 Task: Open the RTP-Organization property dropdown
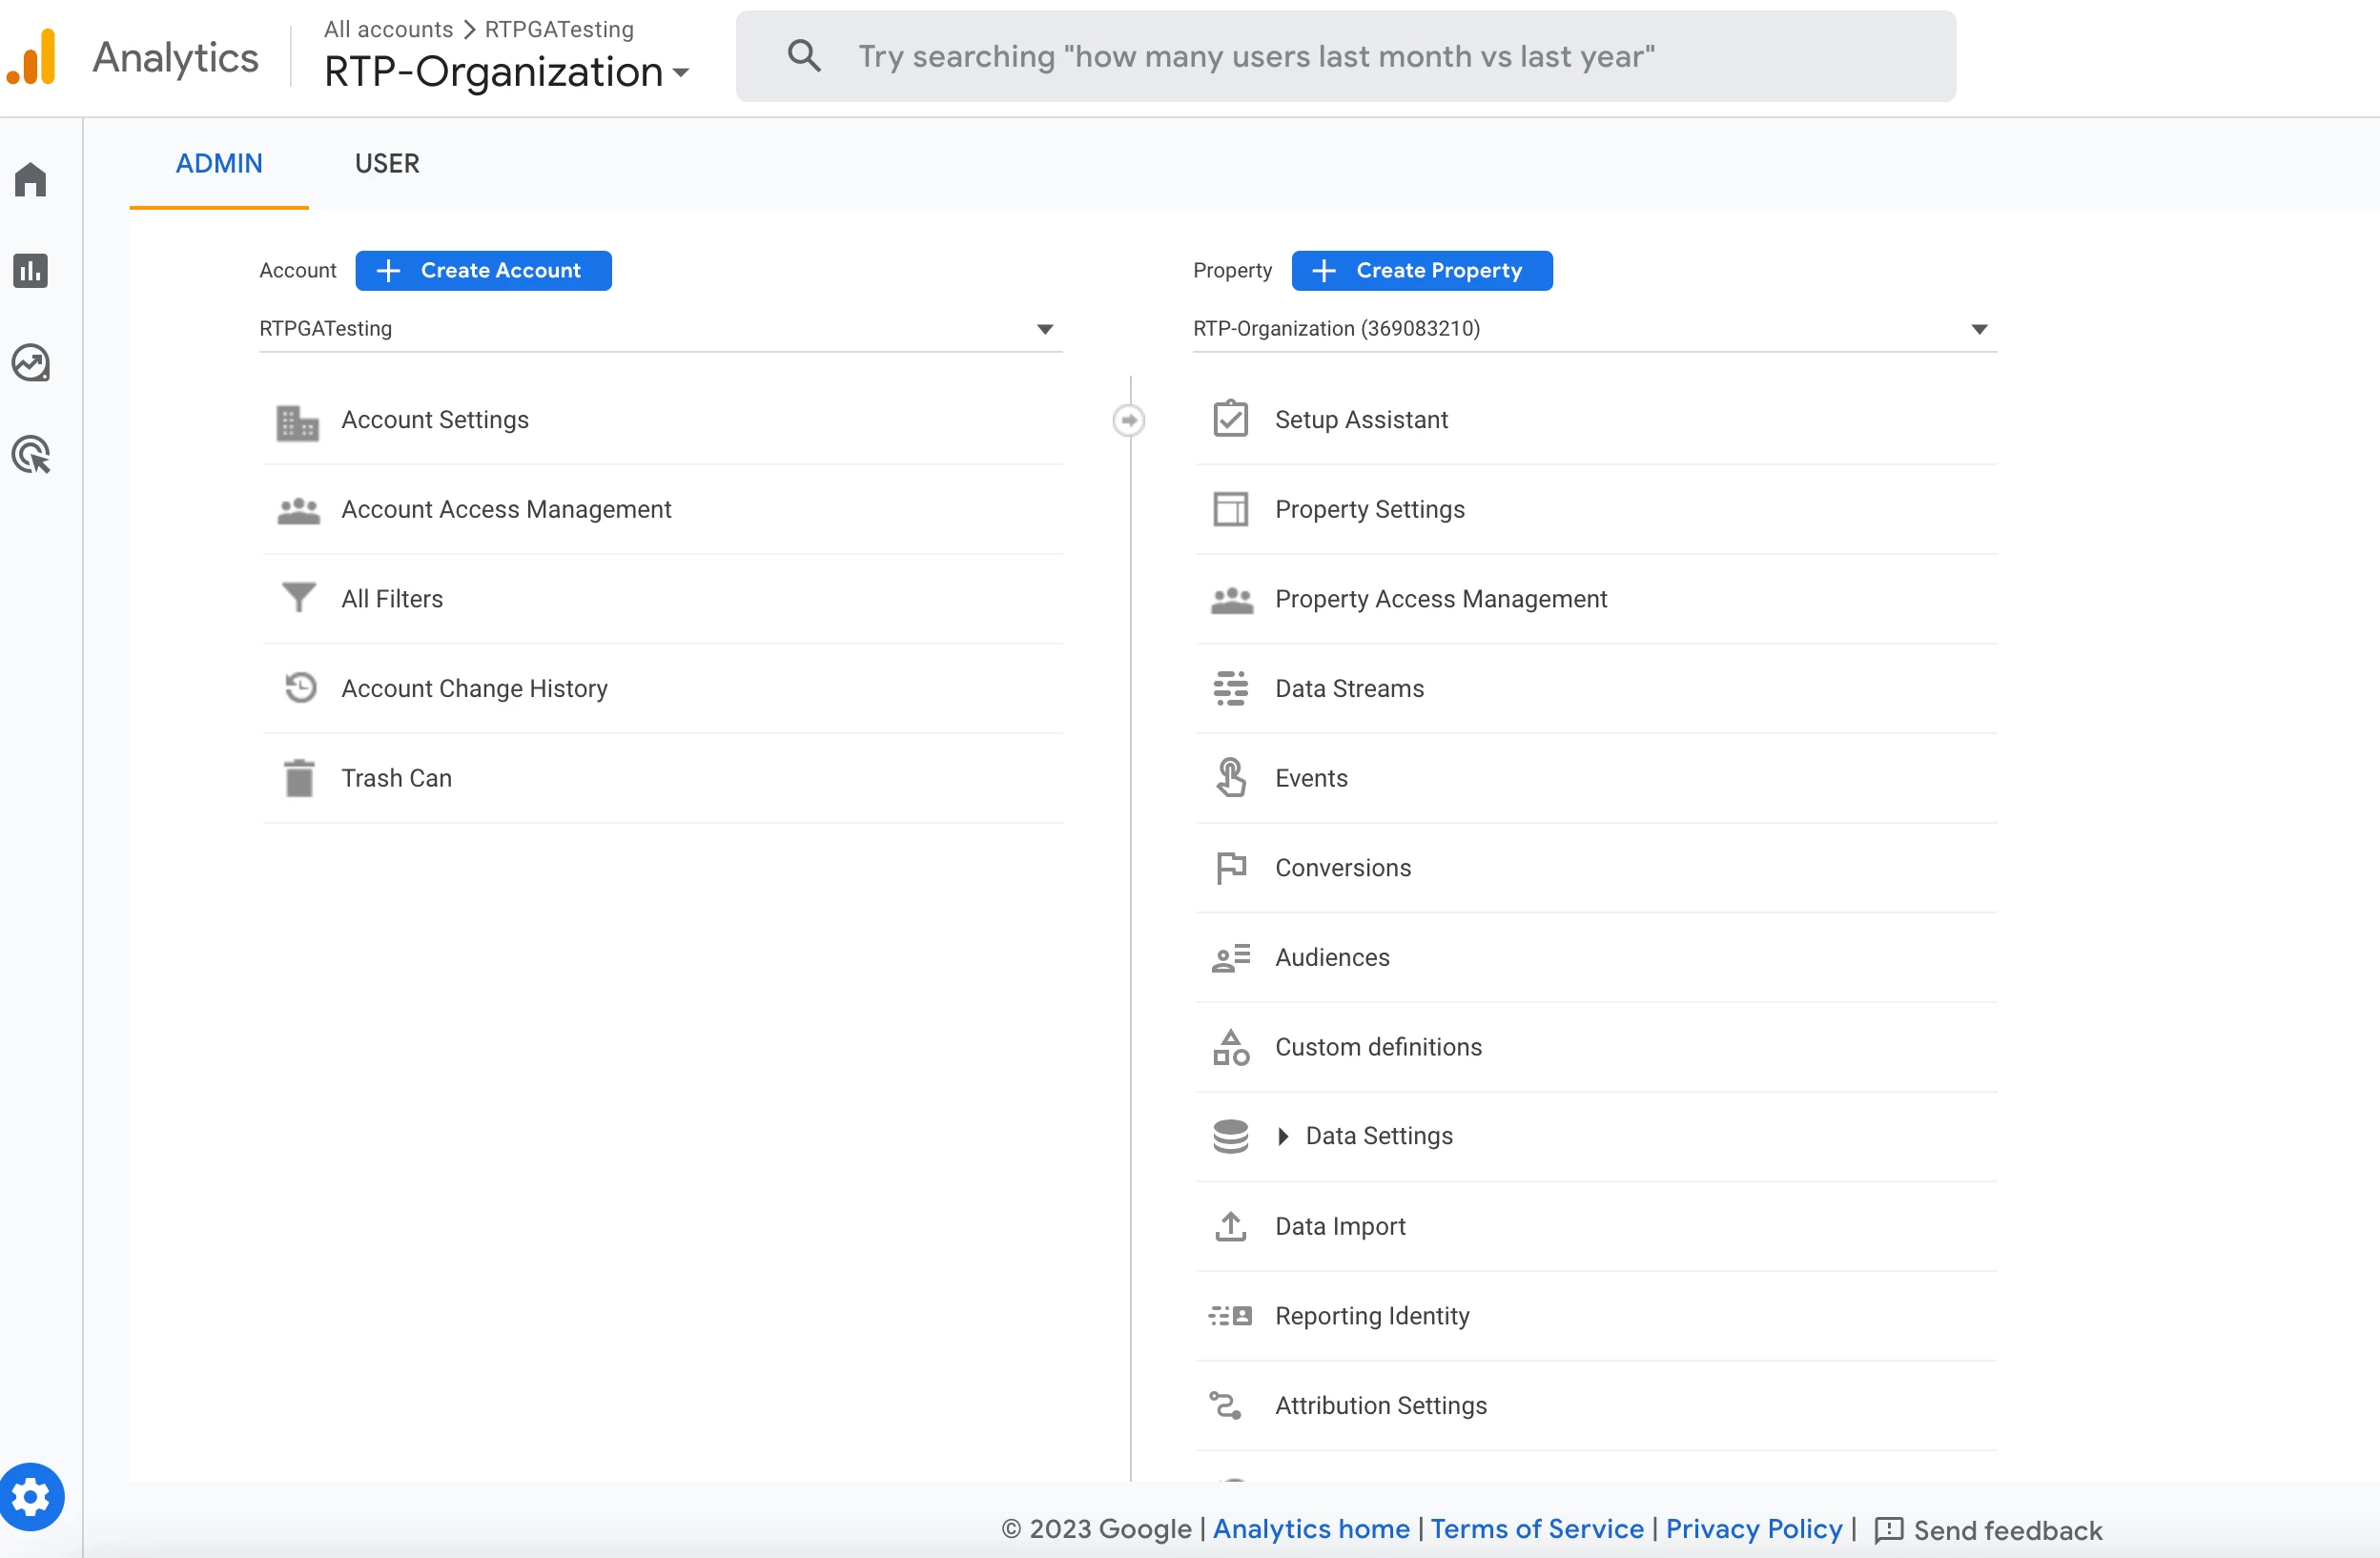tap(1594, 329)
